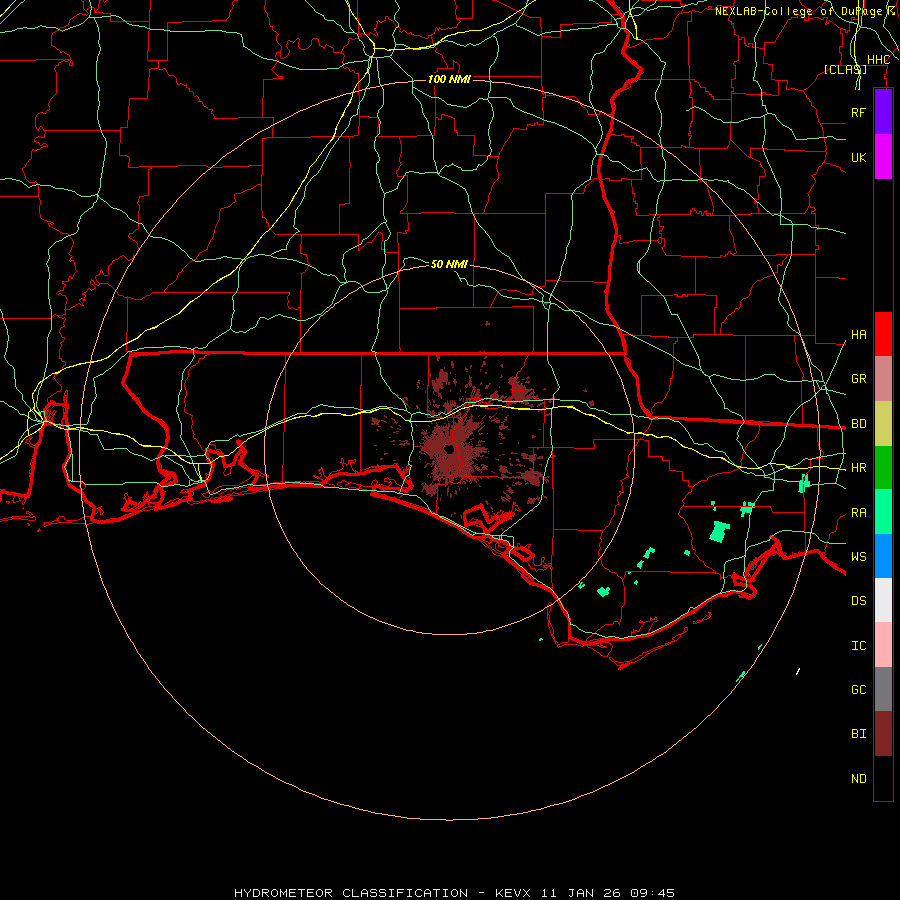900x900 pixels.
Task: Click the NEXLAB-College of DuPage text
Action: 798,11
